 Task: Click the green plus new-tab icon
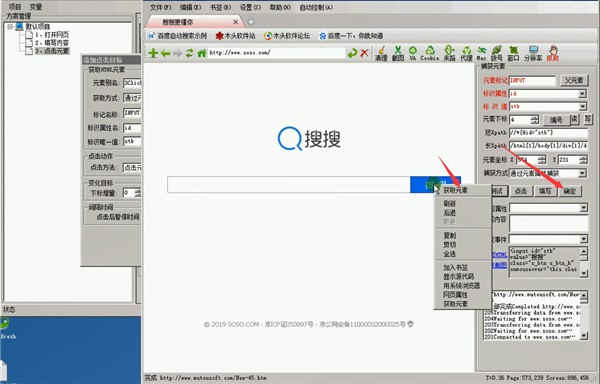[153, 53]
